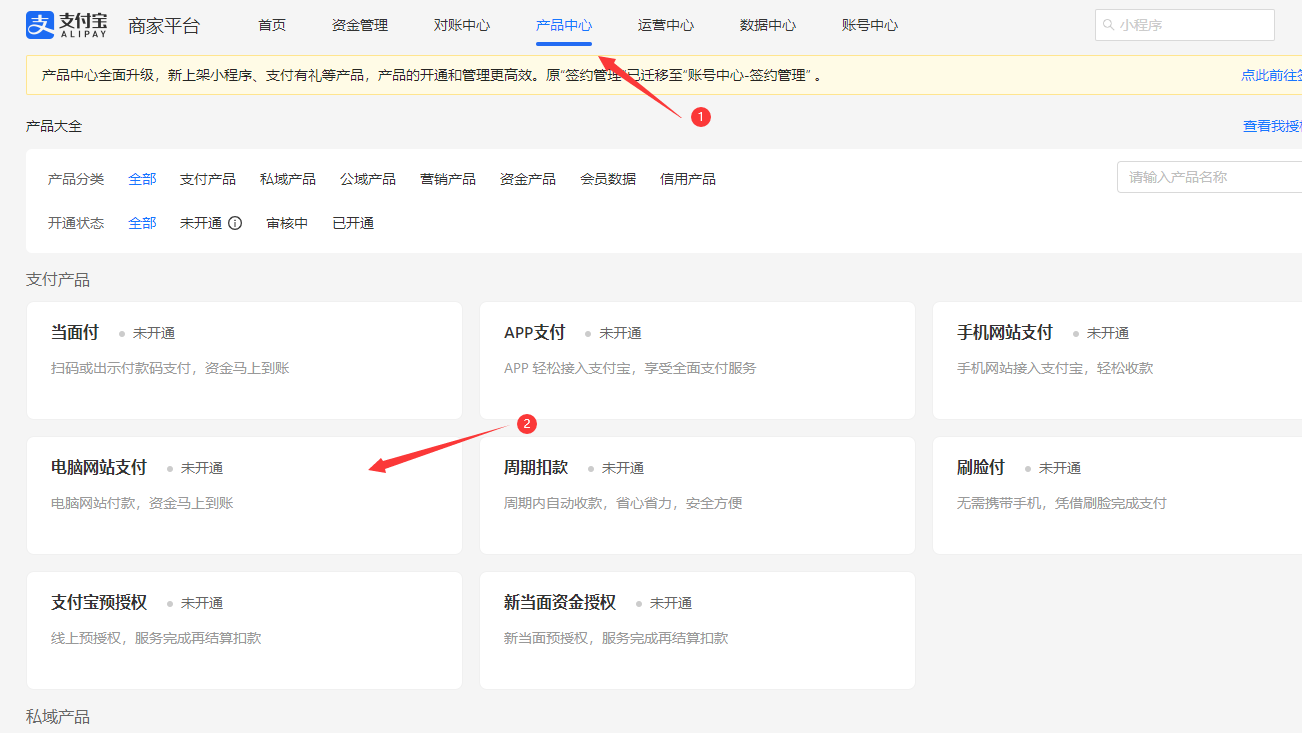The image size is (1302, 733).
Task: Go to the 对账中心 tab
Action: (x=462, y=25)
